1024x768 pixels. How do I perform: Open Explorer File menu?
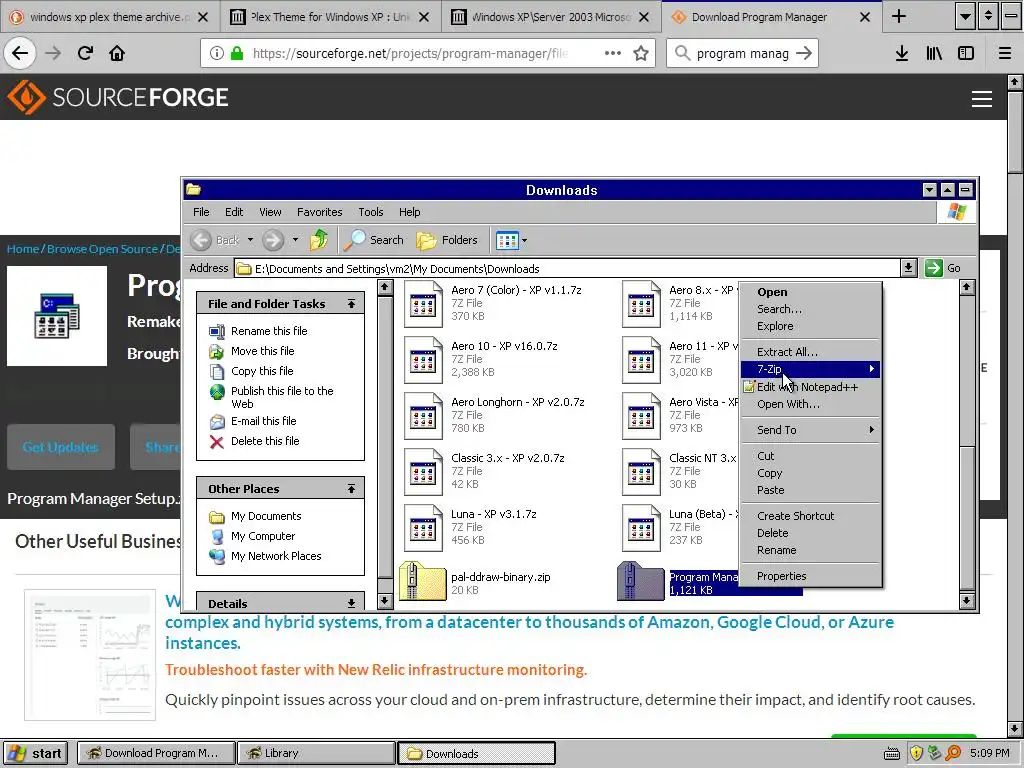click(x=201, y=212)
